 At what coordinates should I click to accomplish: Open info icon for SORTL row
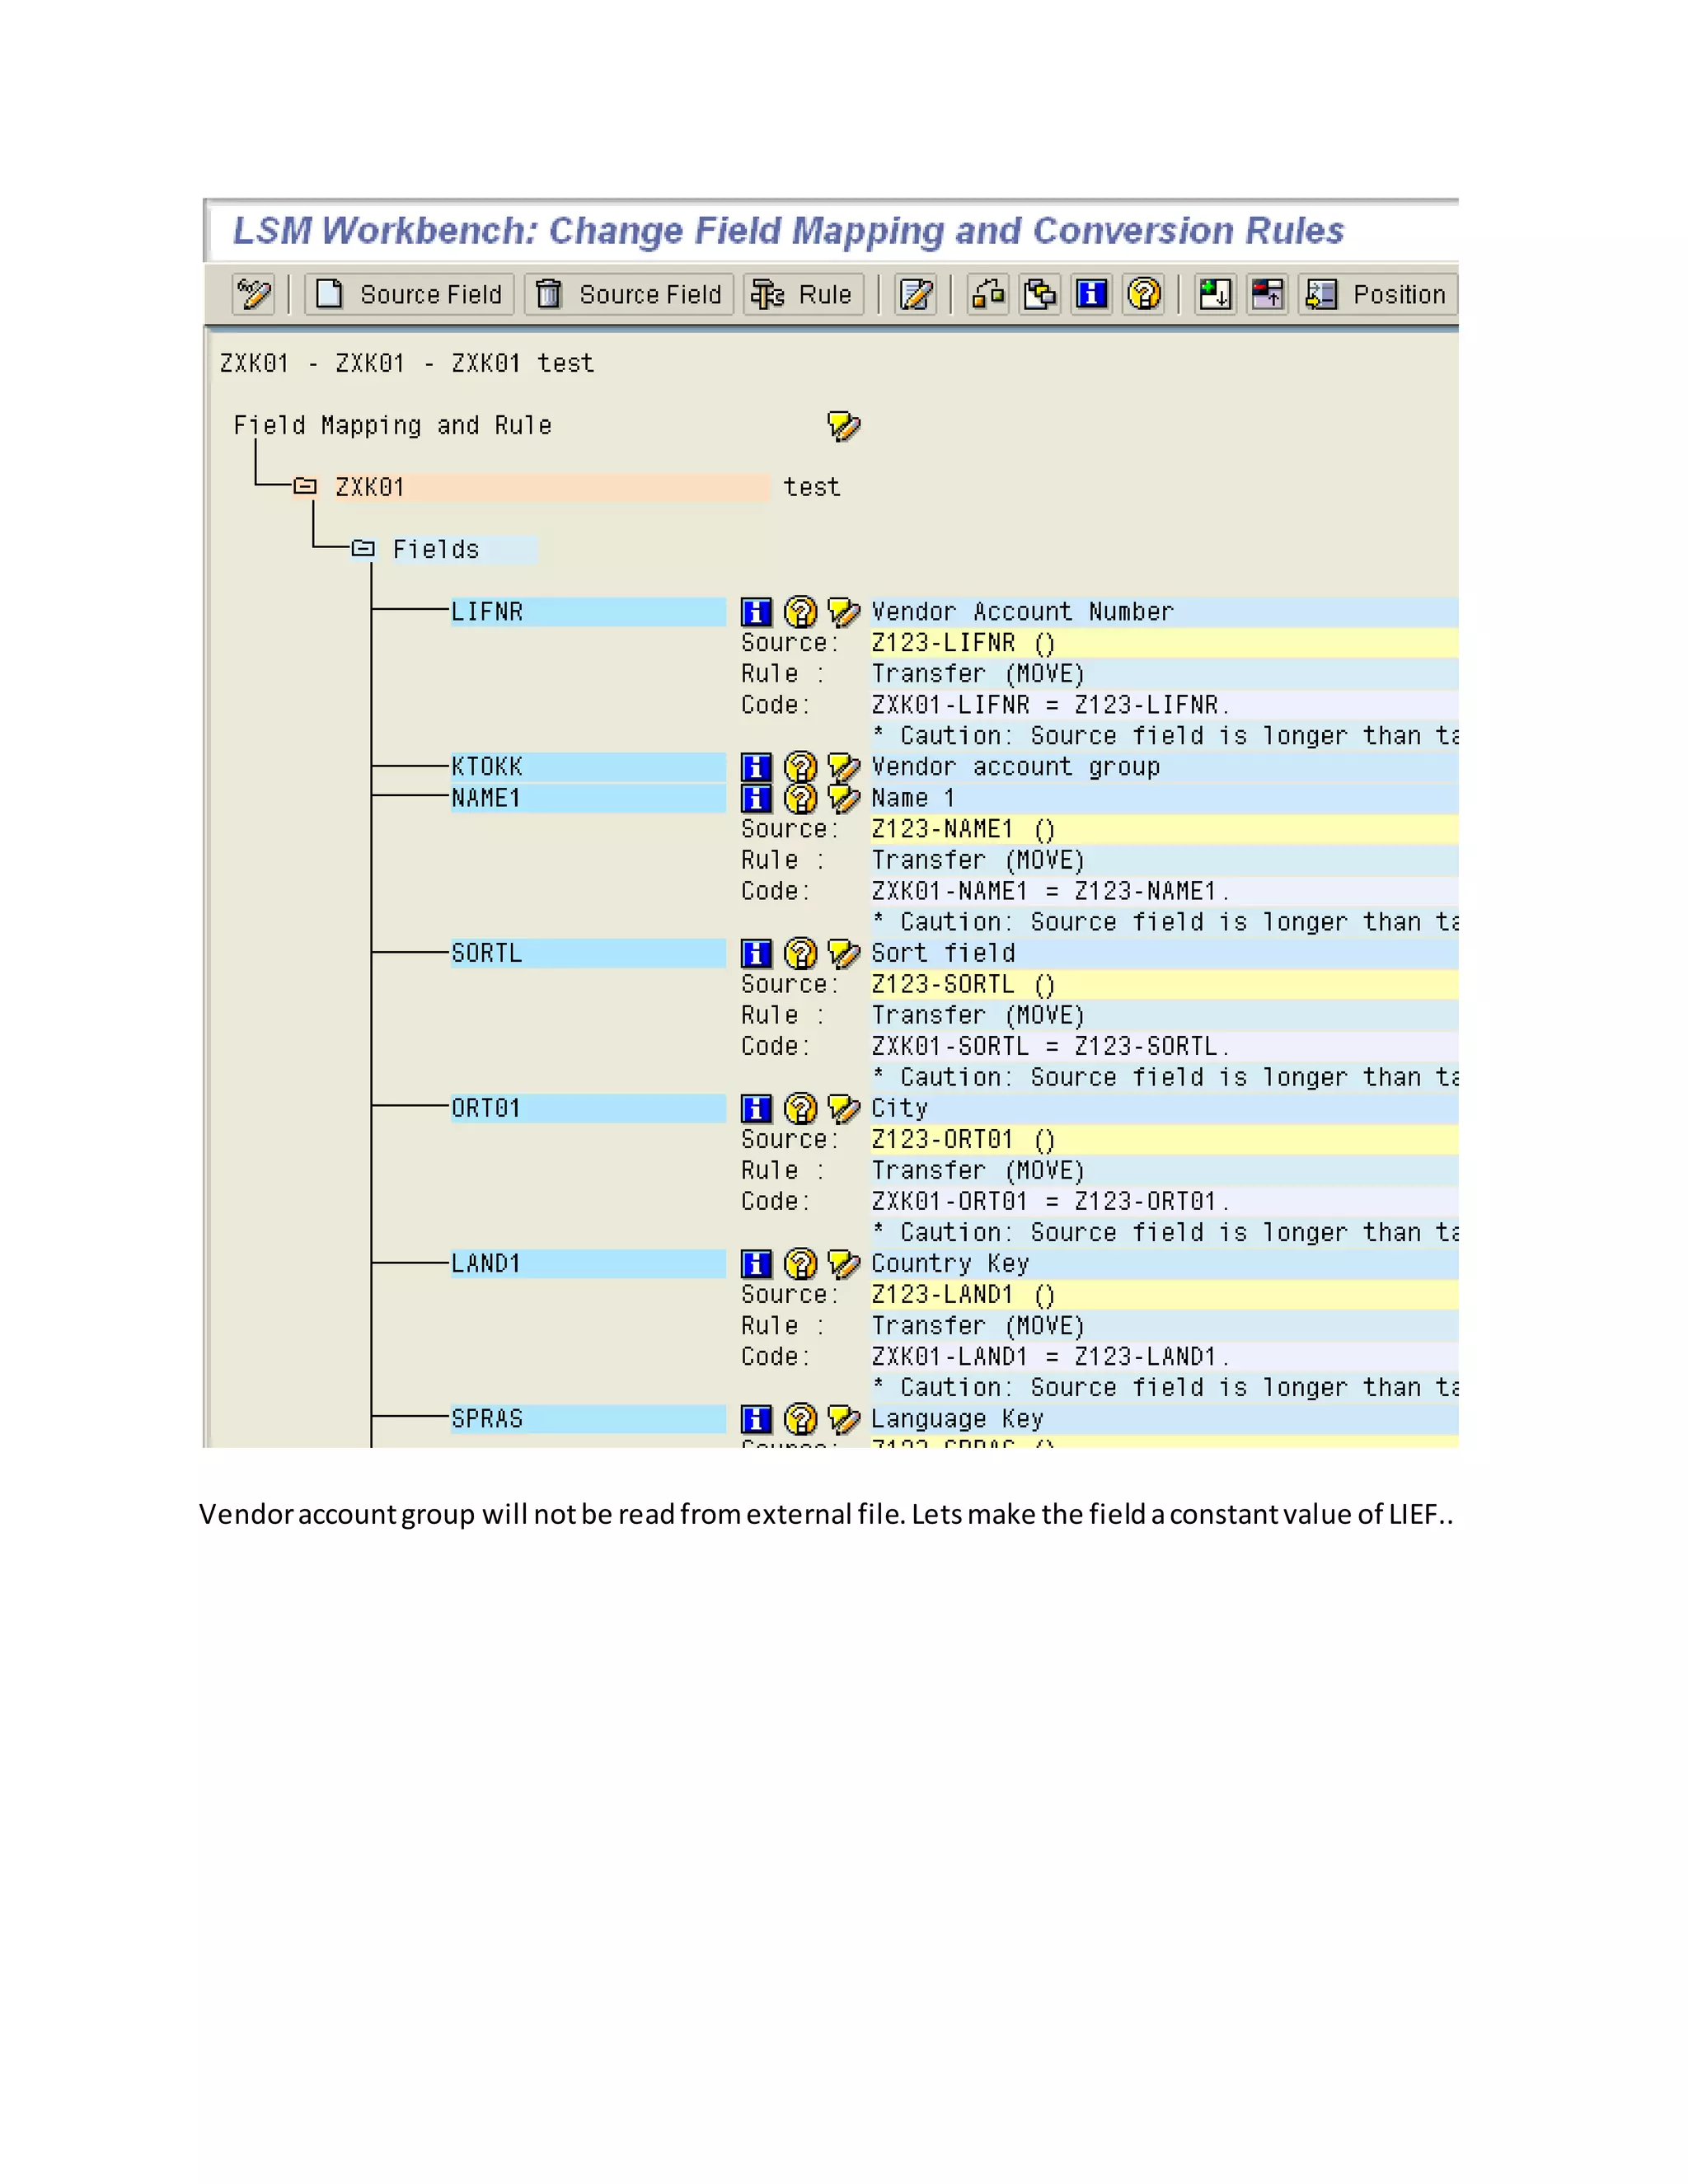pos(756,953)
